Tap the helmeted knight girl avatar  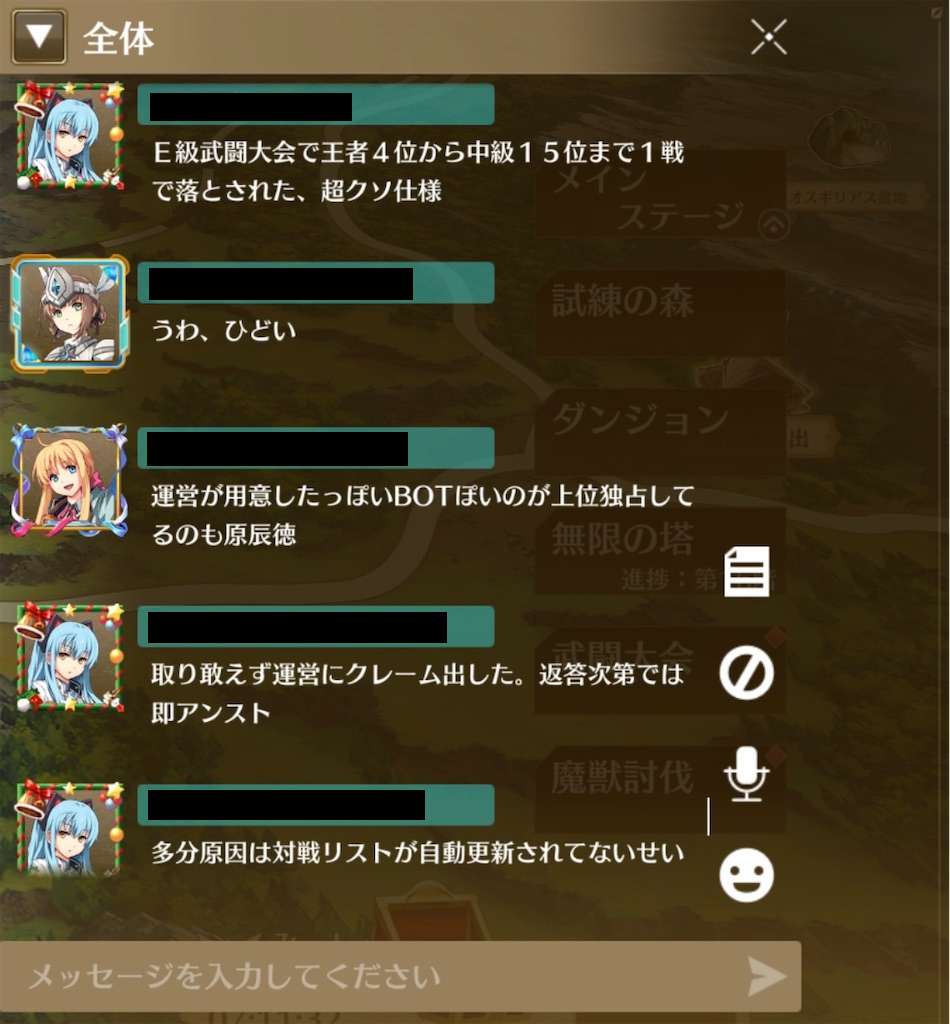pos(70,313)
